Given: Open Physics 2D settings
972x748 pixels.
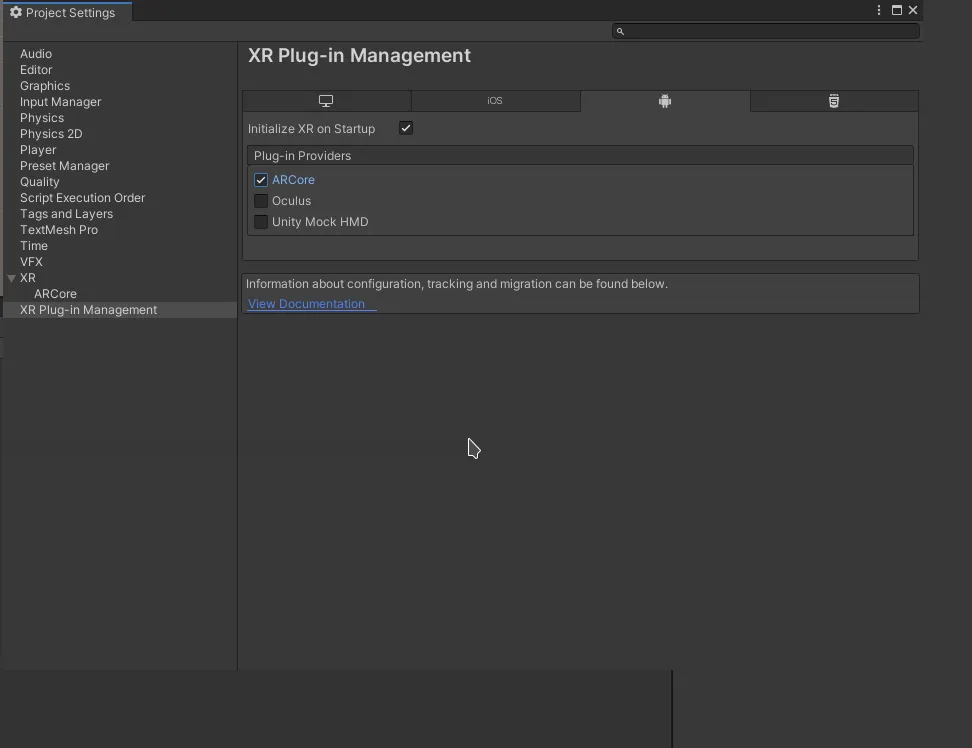Looking at the screenshot, I should [x=51, y=134].
